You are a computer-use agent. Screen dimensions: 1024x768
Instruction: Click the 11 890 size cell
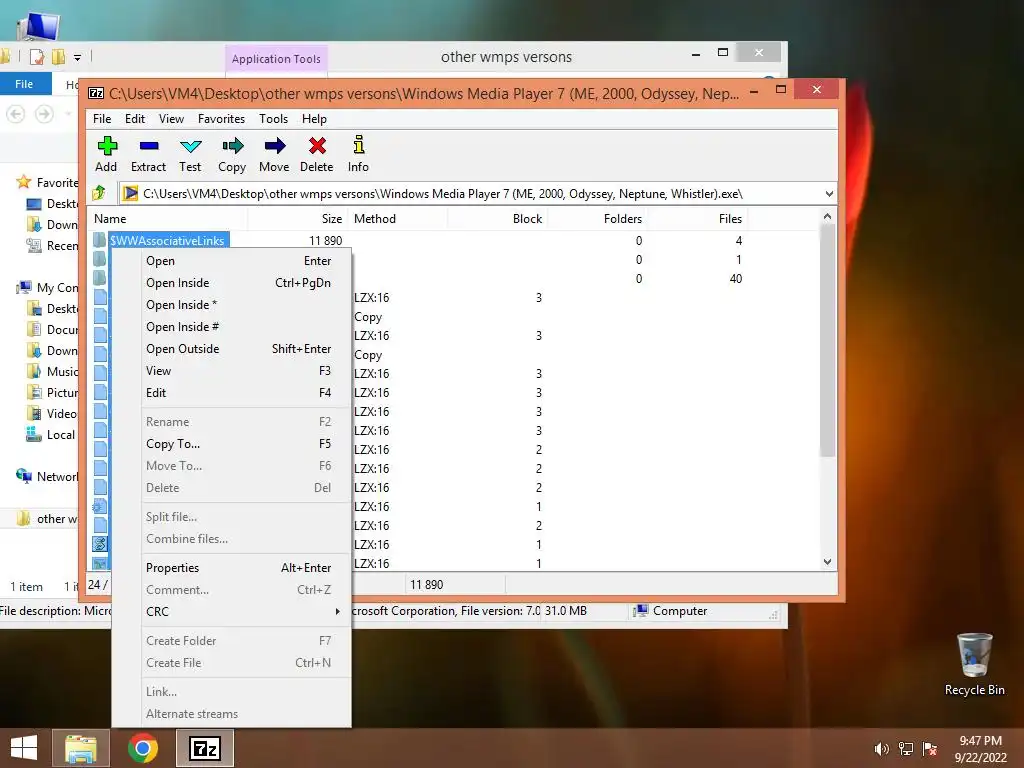coord(325,240)
